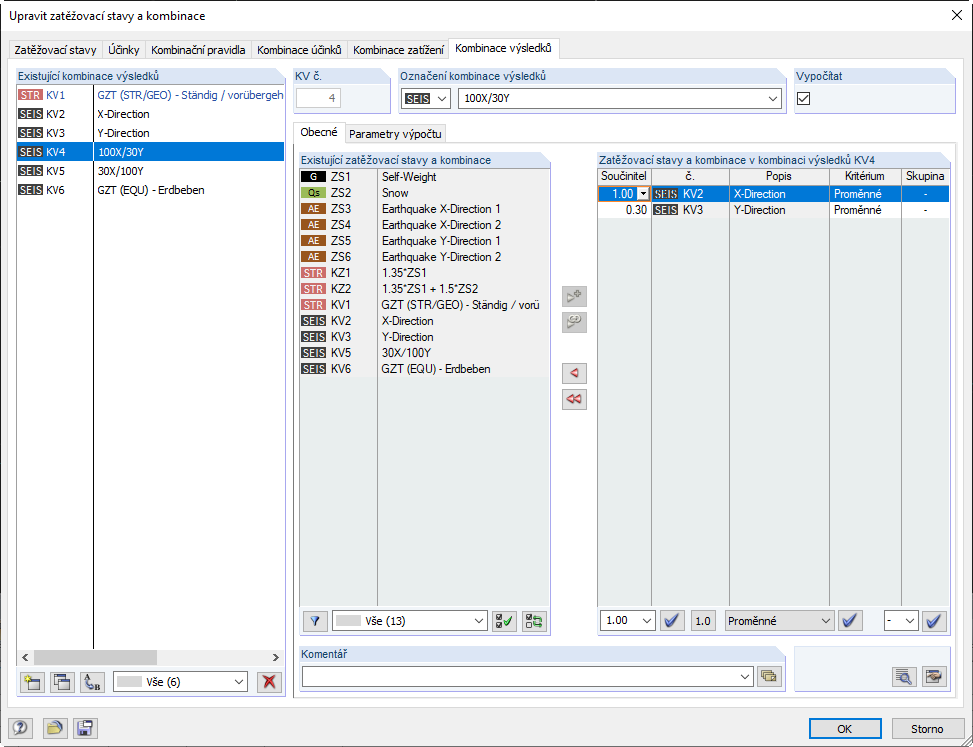This screenshot has width=973, height=747.
Task: Remove selected item with single red arrow
Action: (574, 373)
